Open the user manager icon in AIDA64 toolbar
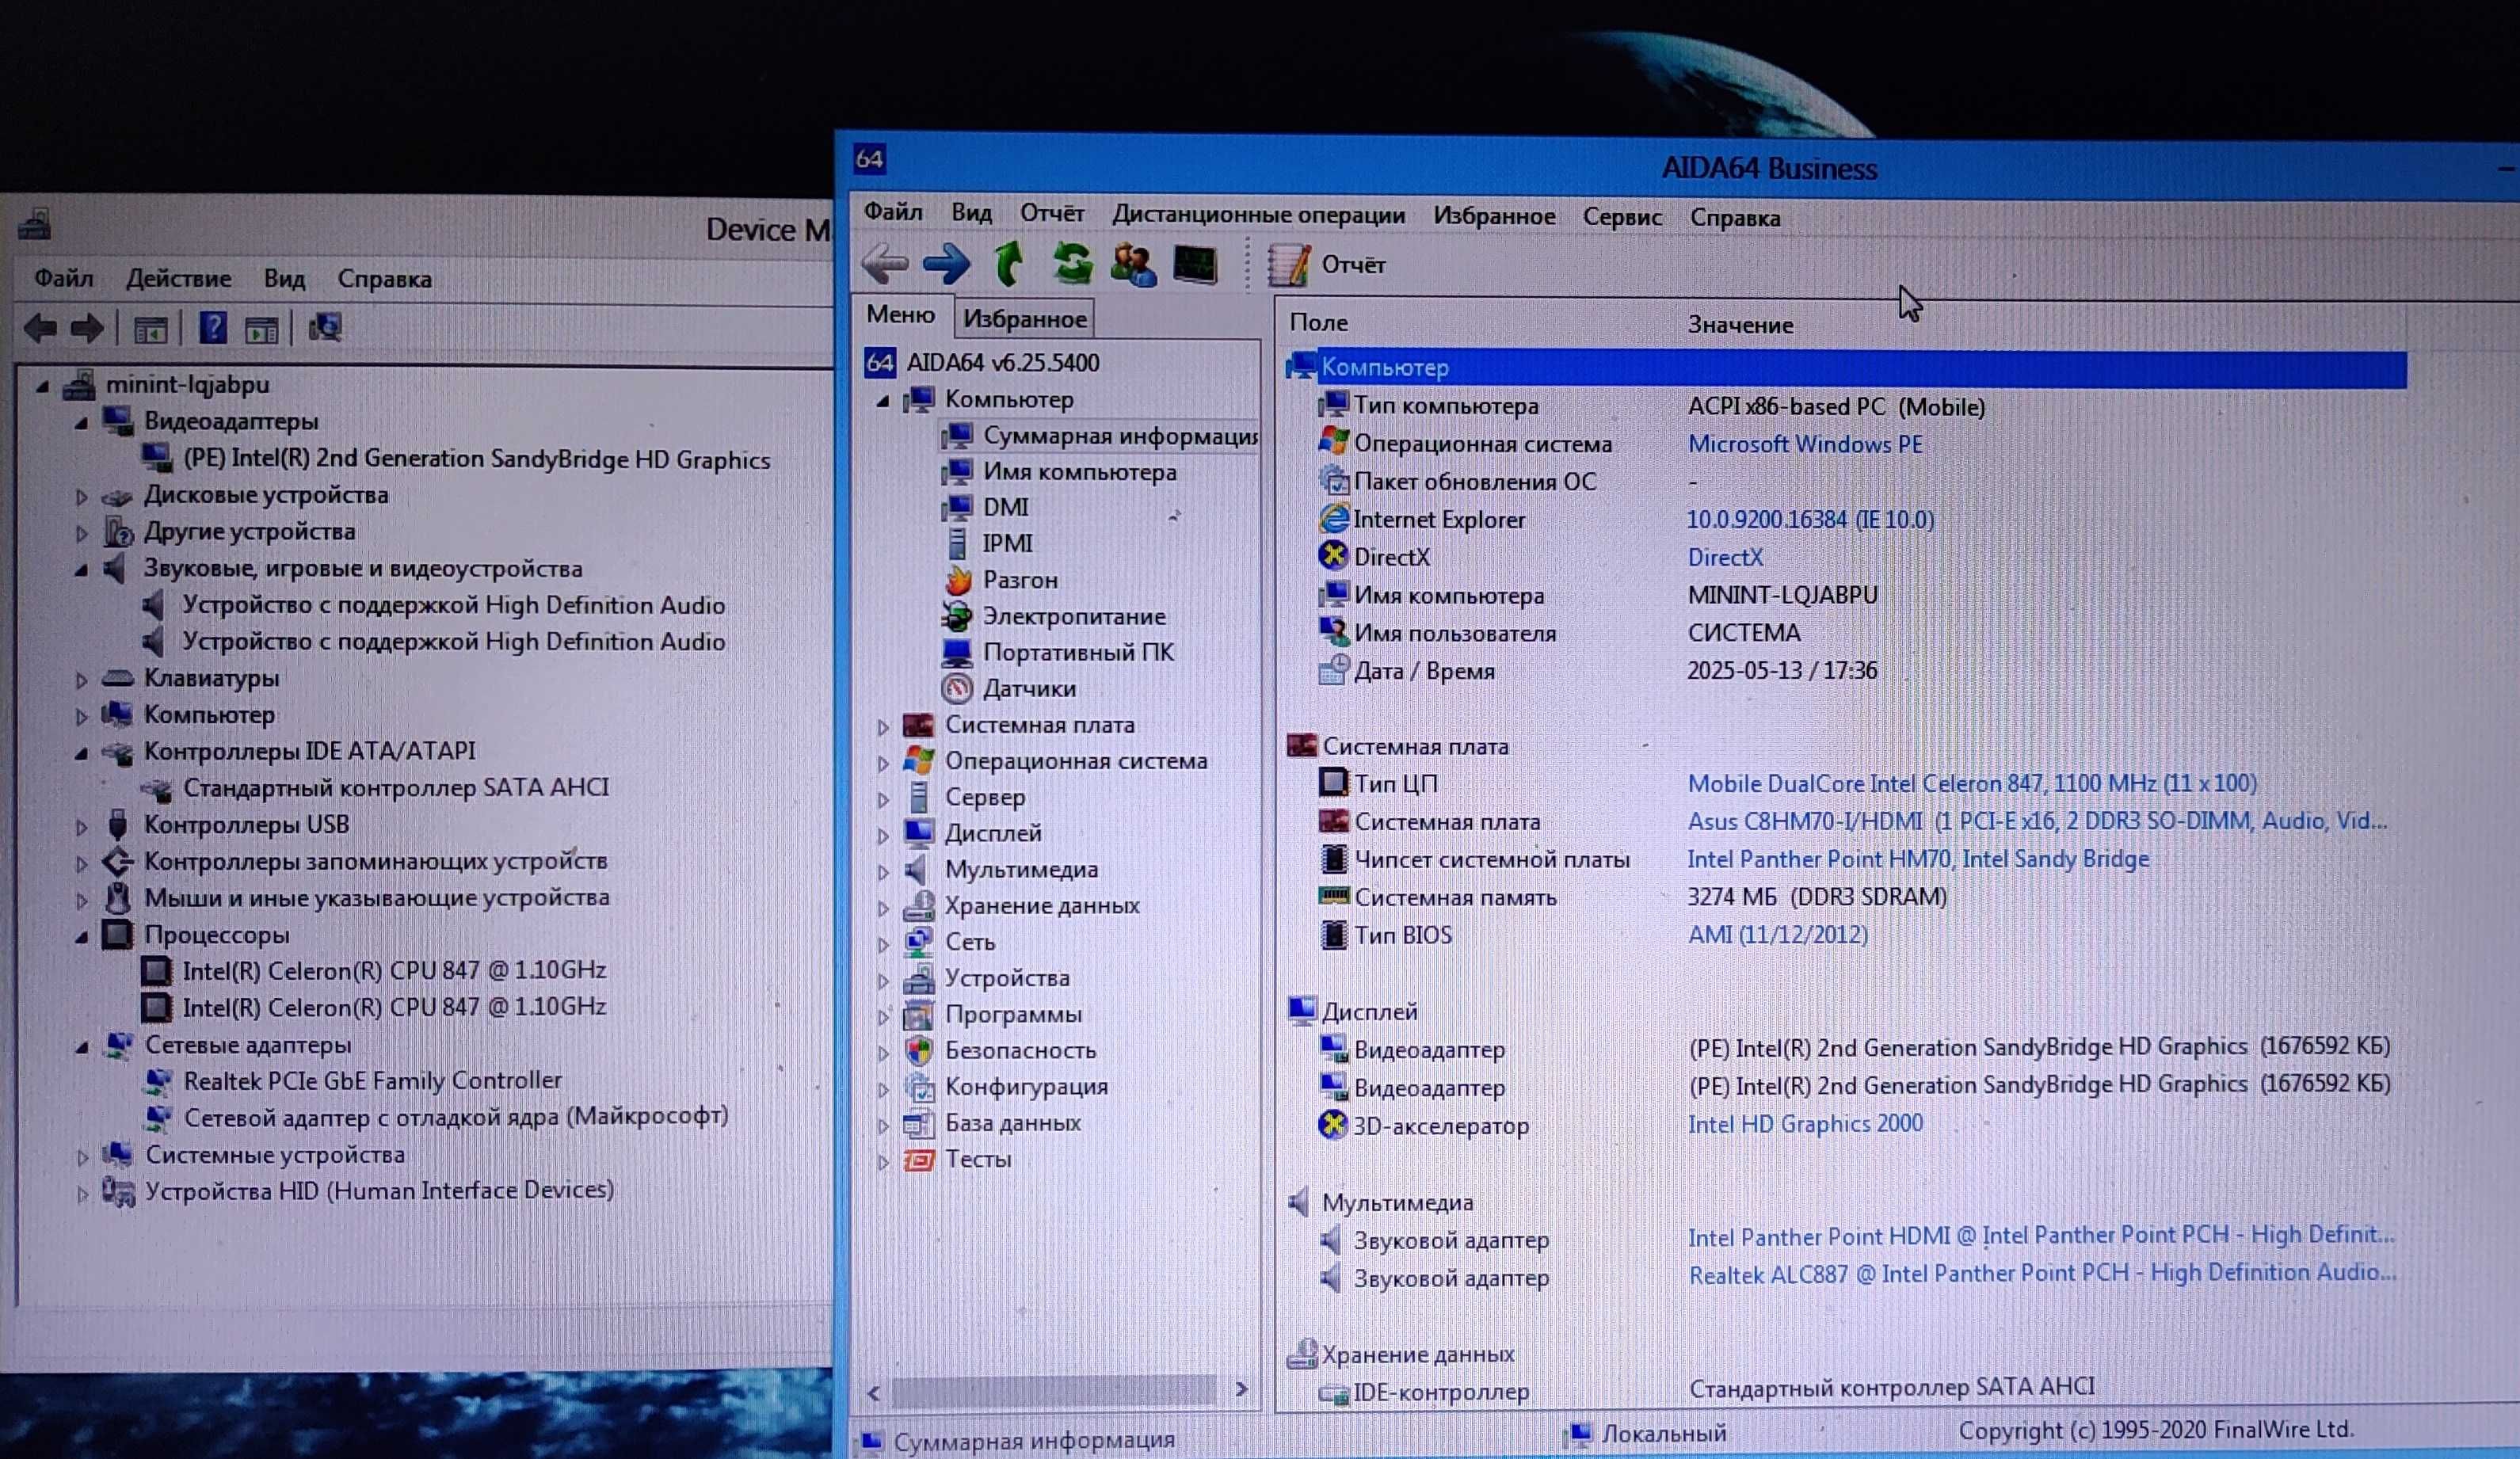The width and height of the screenshot is (2520, 1459). tap(1133, 265)
